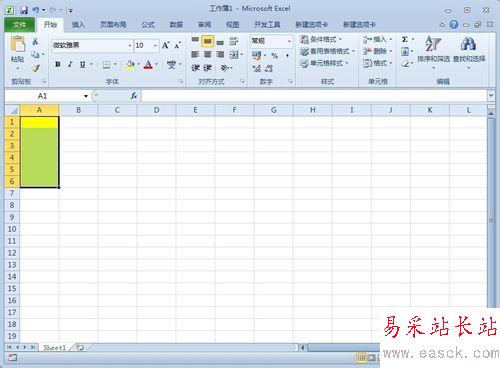Image resolution: width=500 pixels, height=368 pixels.
Task: Open Excel Help question mark
Action: click(454, 24)
